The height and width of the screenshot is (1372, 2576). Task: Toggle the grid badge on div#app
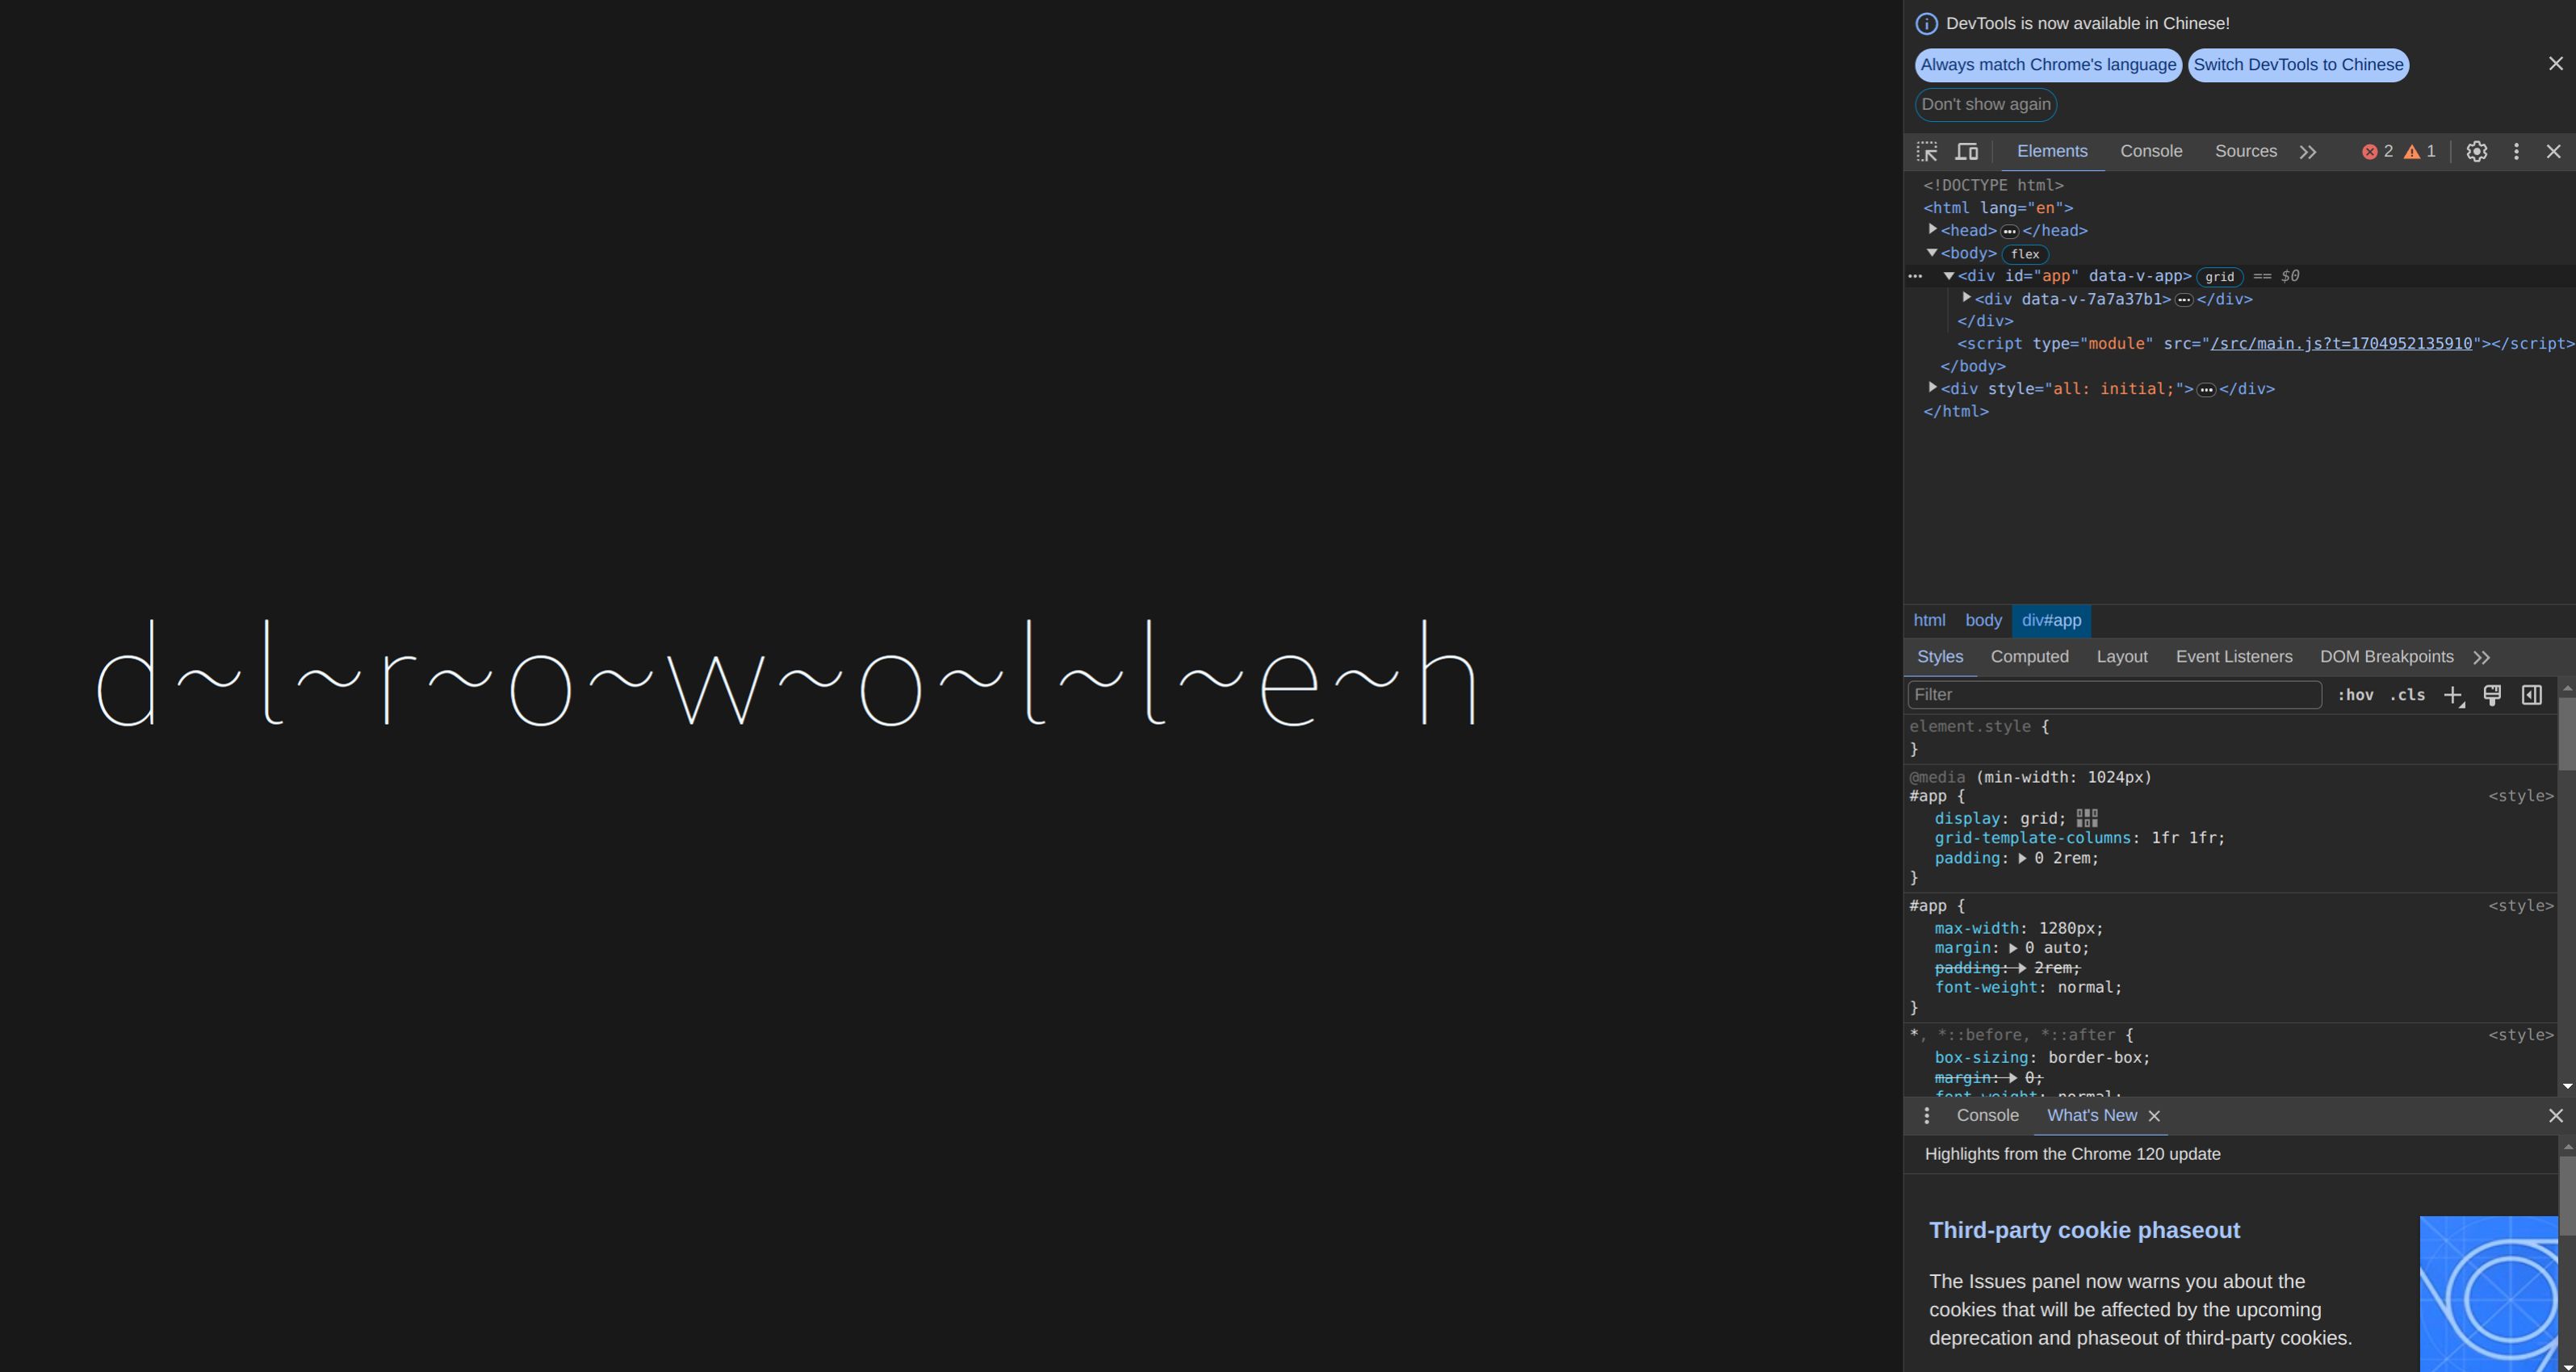pyautogui.click(x=2219, y=277)
